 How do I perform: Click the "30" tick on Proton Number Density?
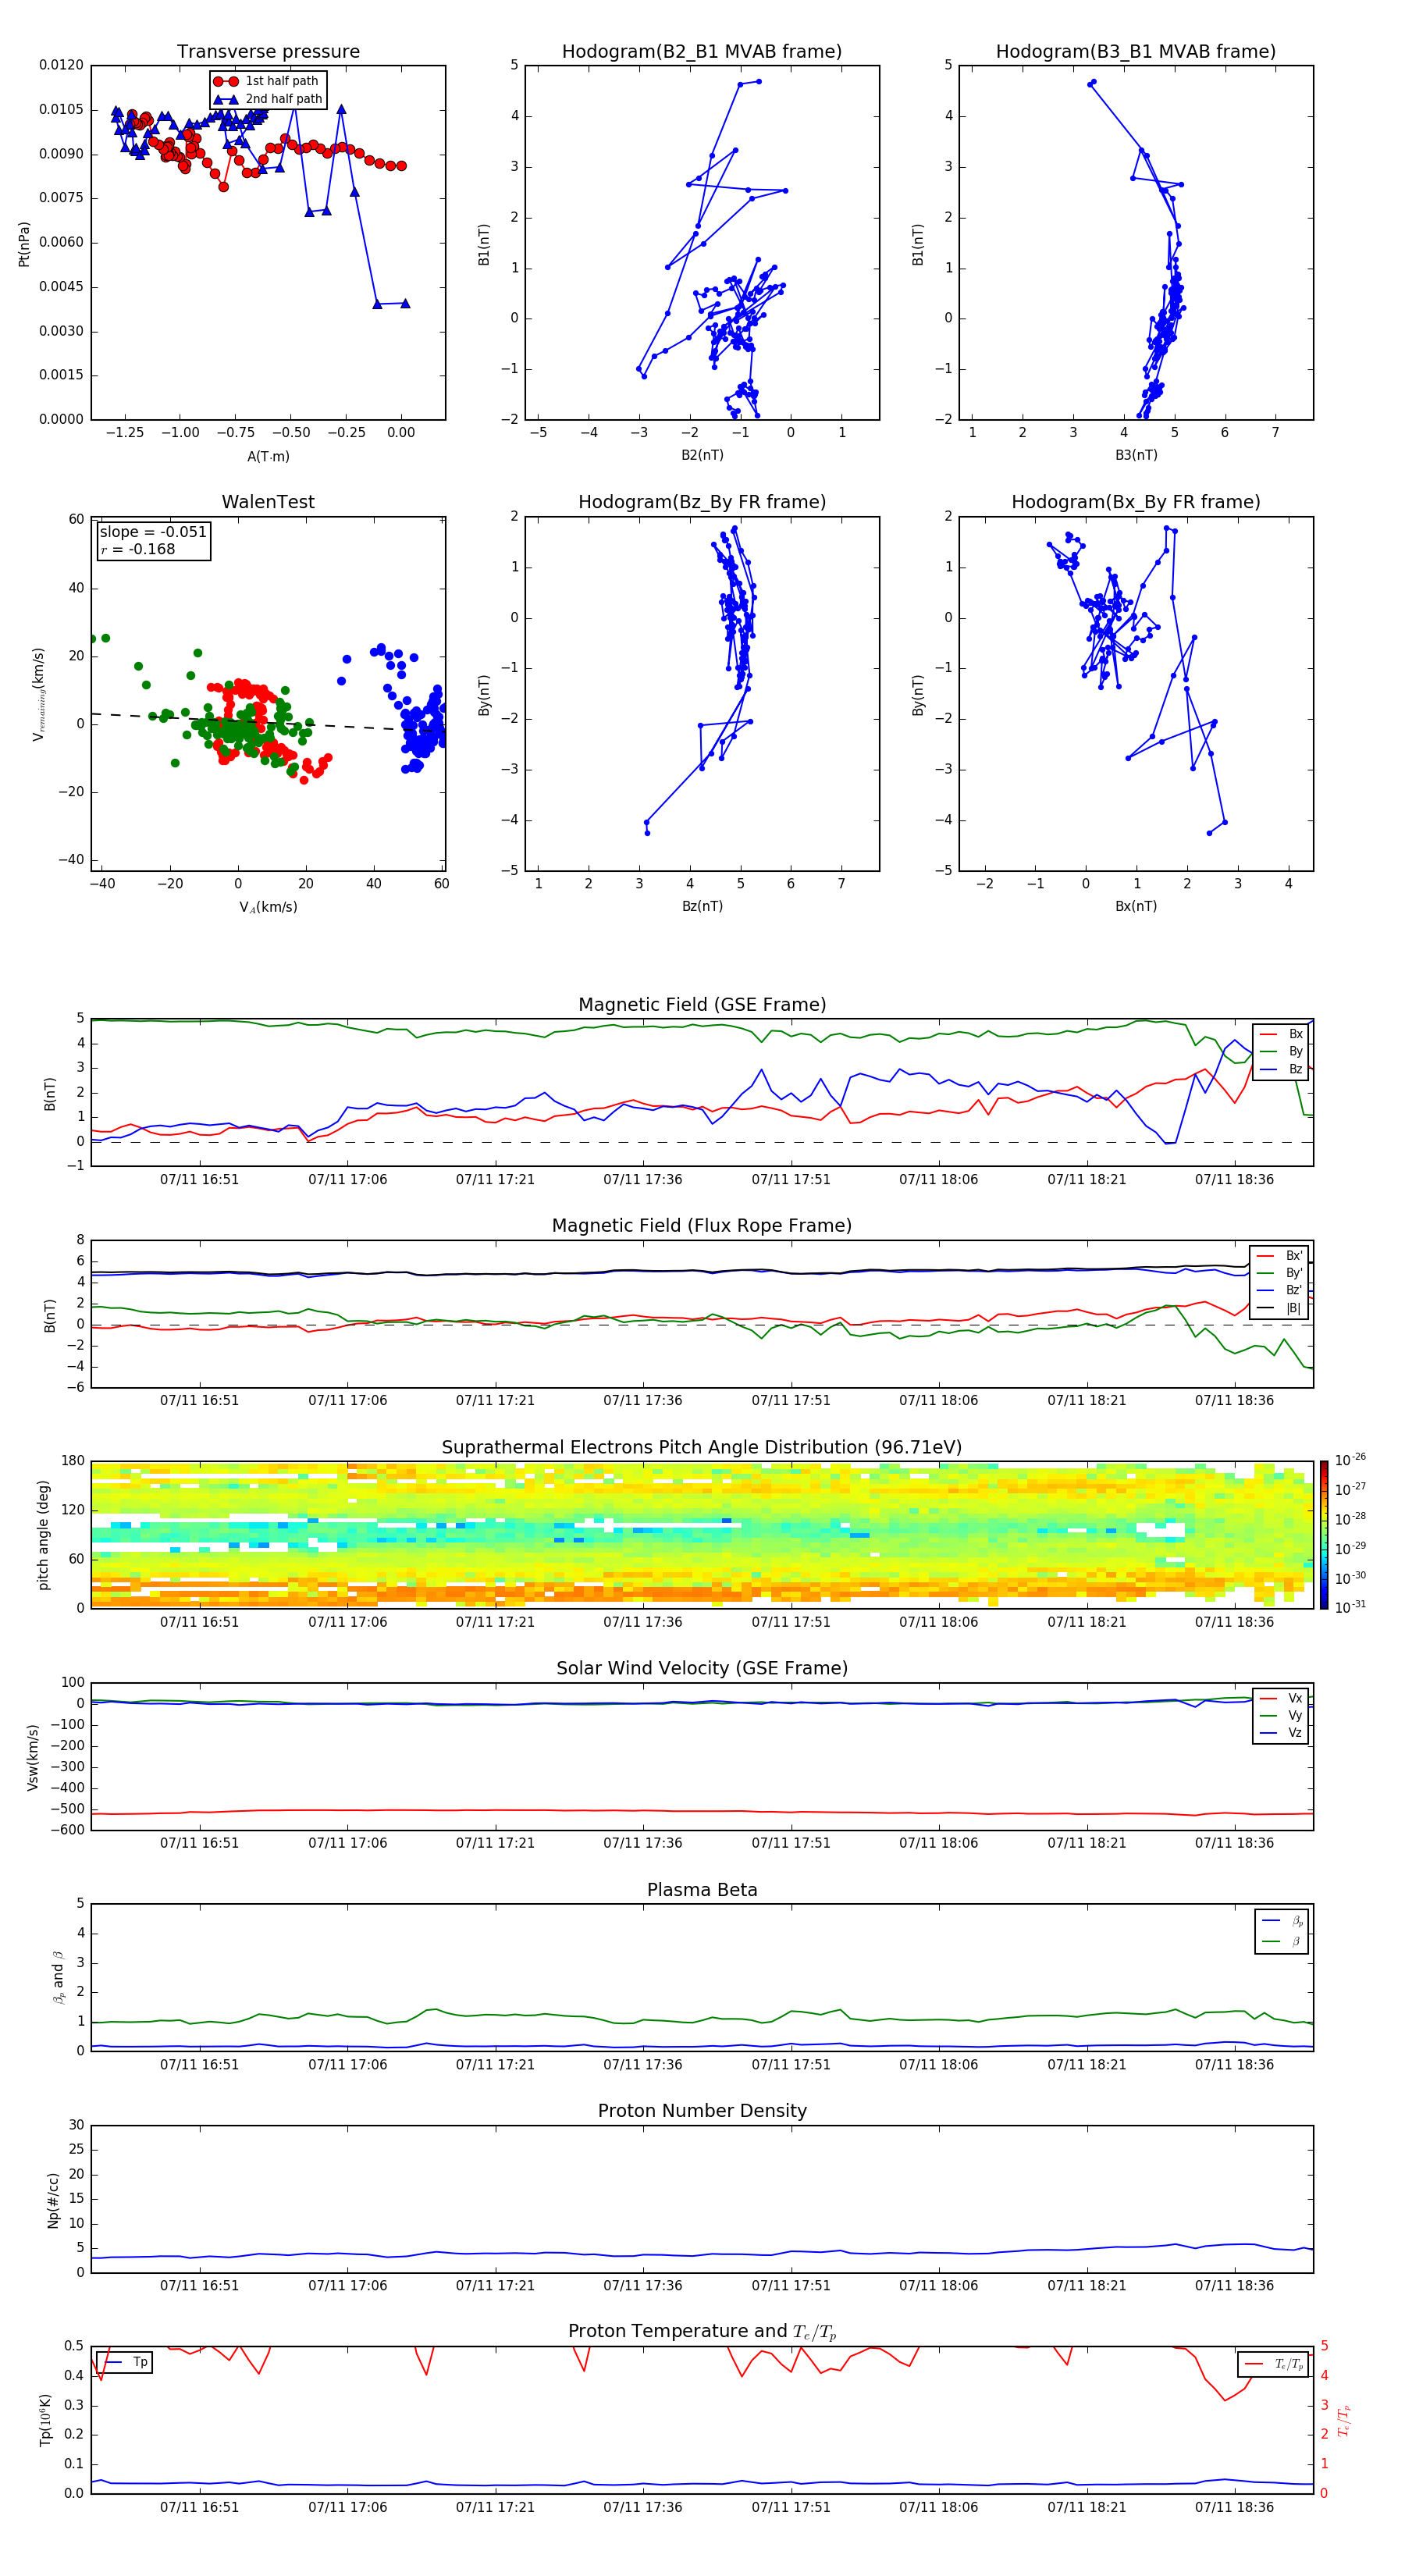pyautogui.click(x=77, y=2125)
